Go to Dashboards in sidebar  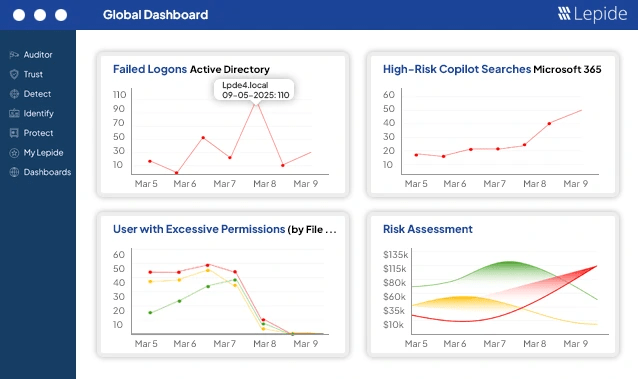[x=47, y=172]
